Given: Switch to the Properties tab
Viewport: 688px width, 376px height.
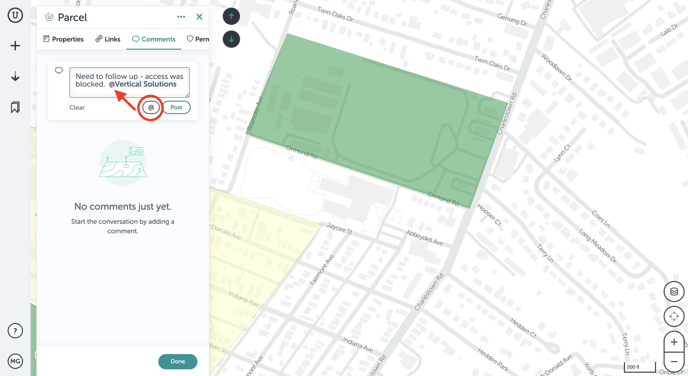Looking at the screenshot, I should click(63, 39).
